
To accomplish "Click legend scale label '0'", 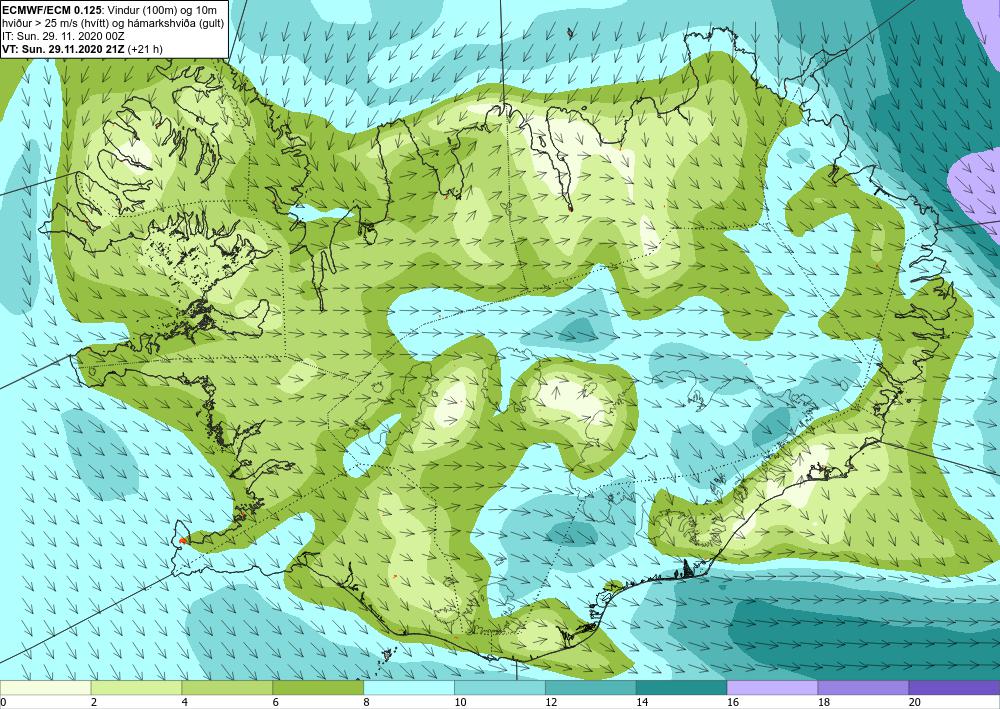I will 3,703.
